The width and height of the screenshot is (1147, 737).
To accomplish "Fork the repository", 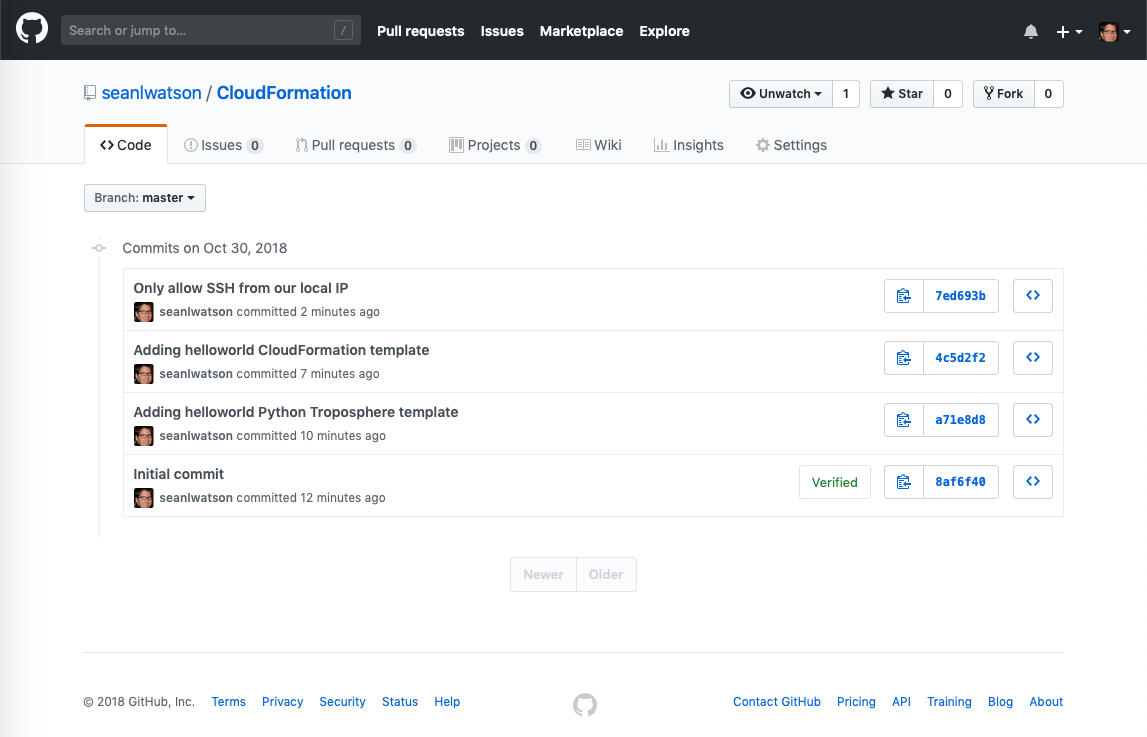I will [1004, 94].
